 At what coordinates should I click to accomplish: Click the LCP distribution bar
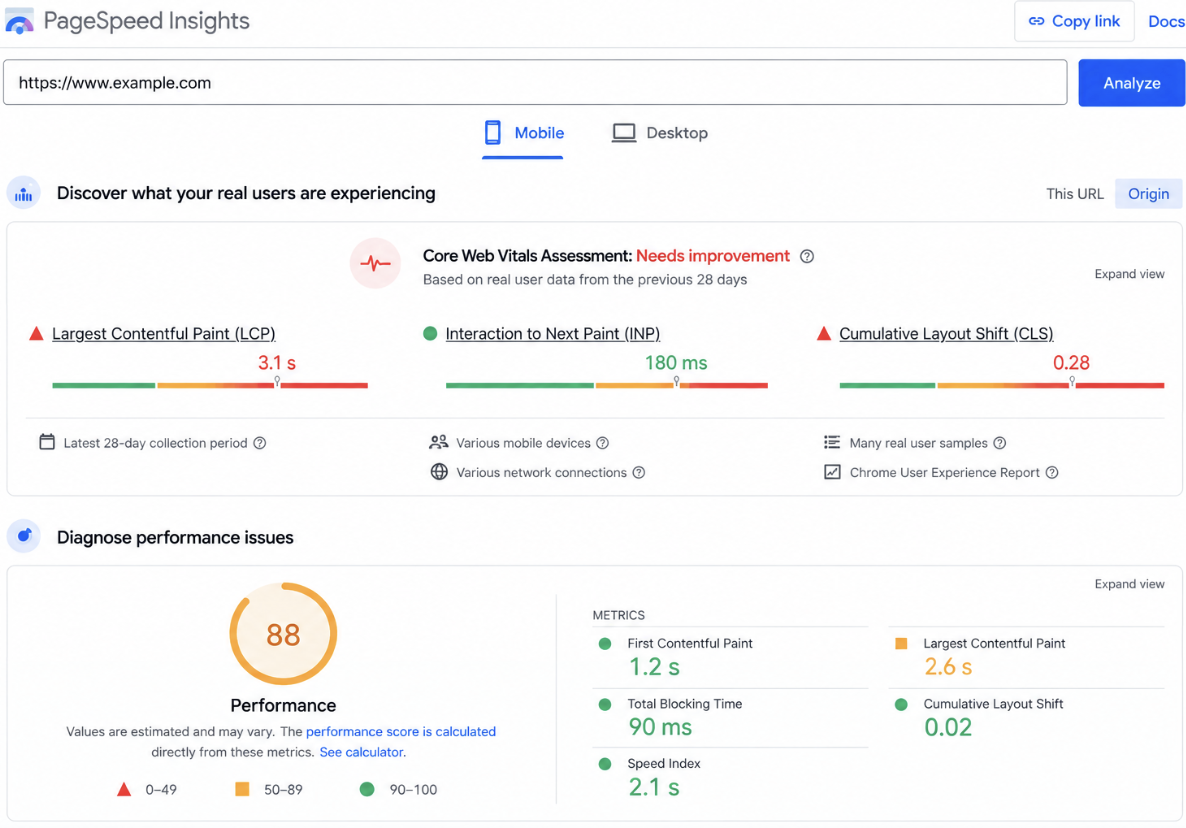click(210, 385)
